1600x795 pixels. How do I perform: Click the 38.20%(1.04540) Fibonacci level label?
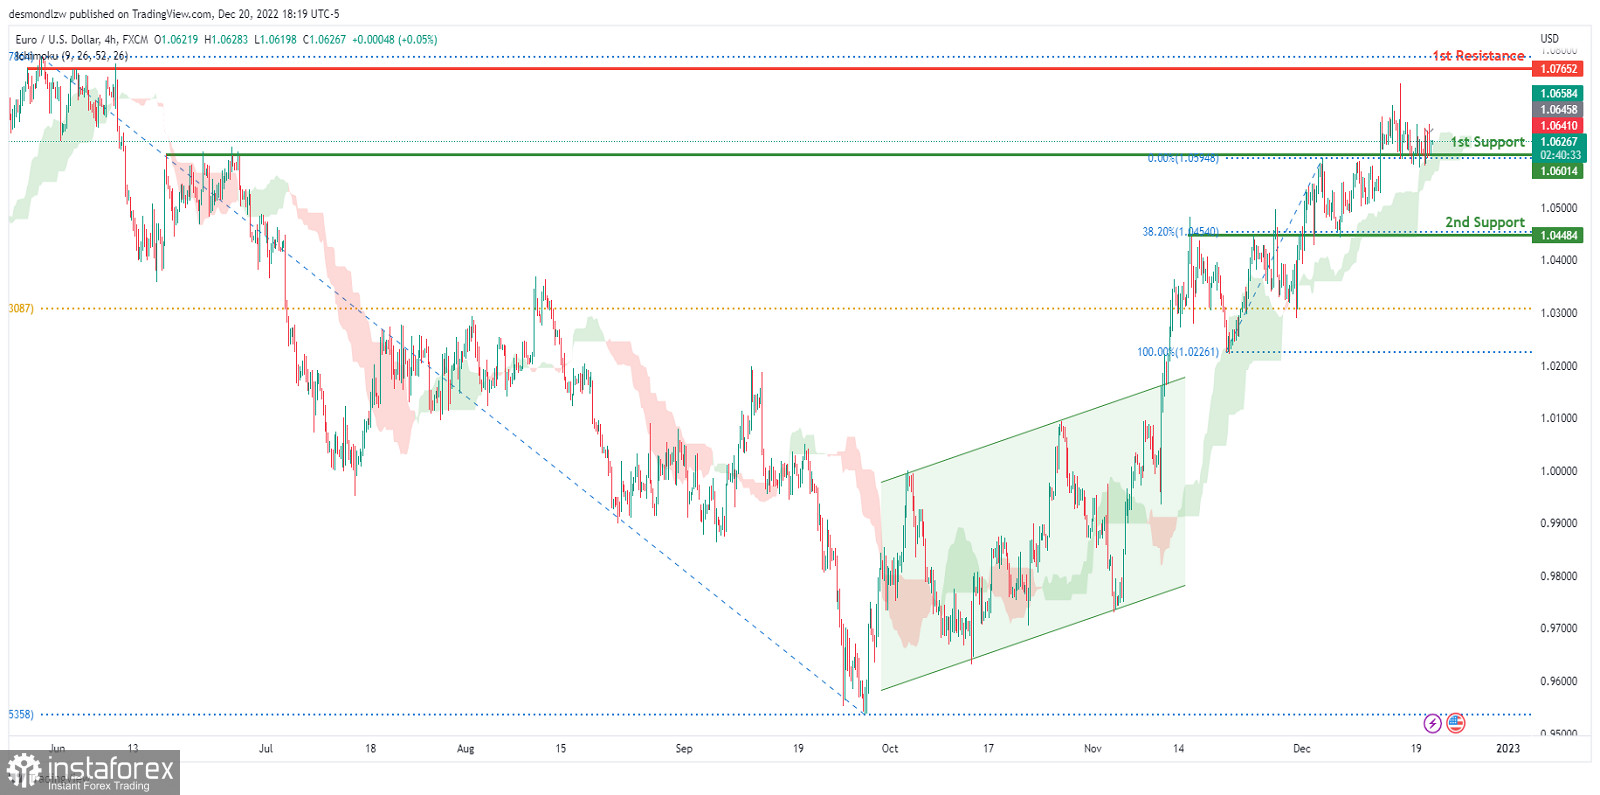[x=1180, y=232]
